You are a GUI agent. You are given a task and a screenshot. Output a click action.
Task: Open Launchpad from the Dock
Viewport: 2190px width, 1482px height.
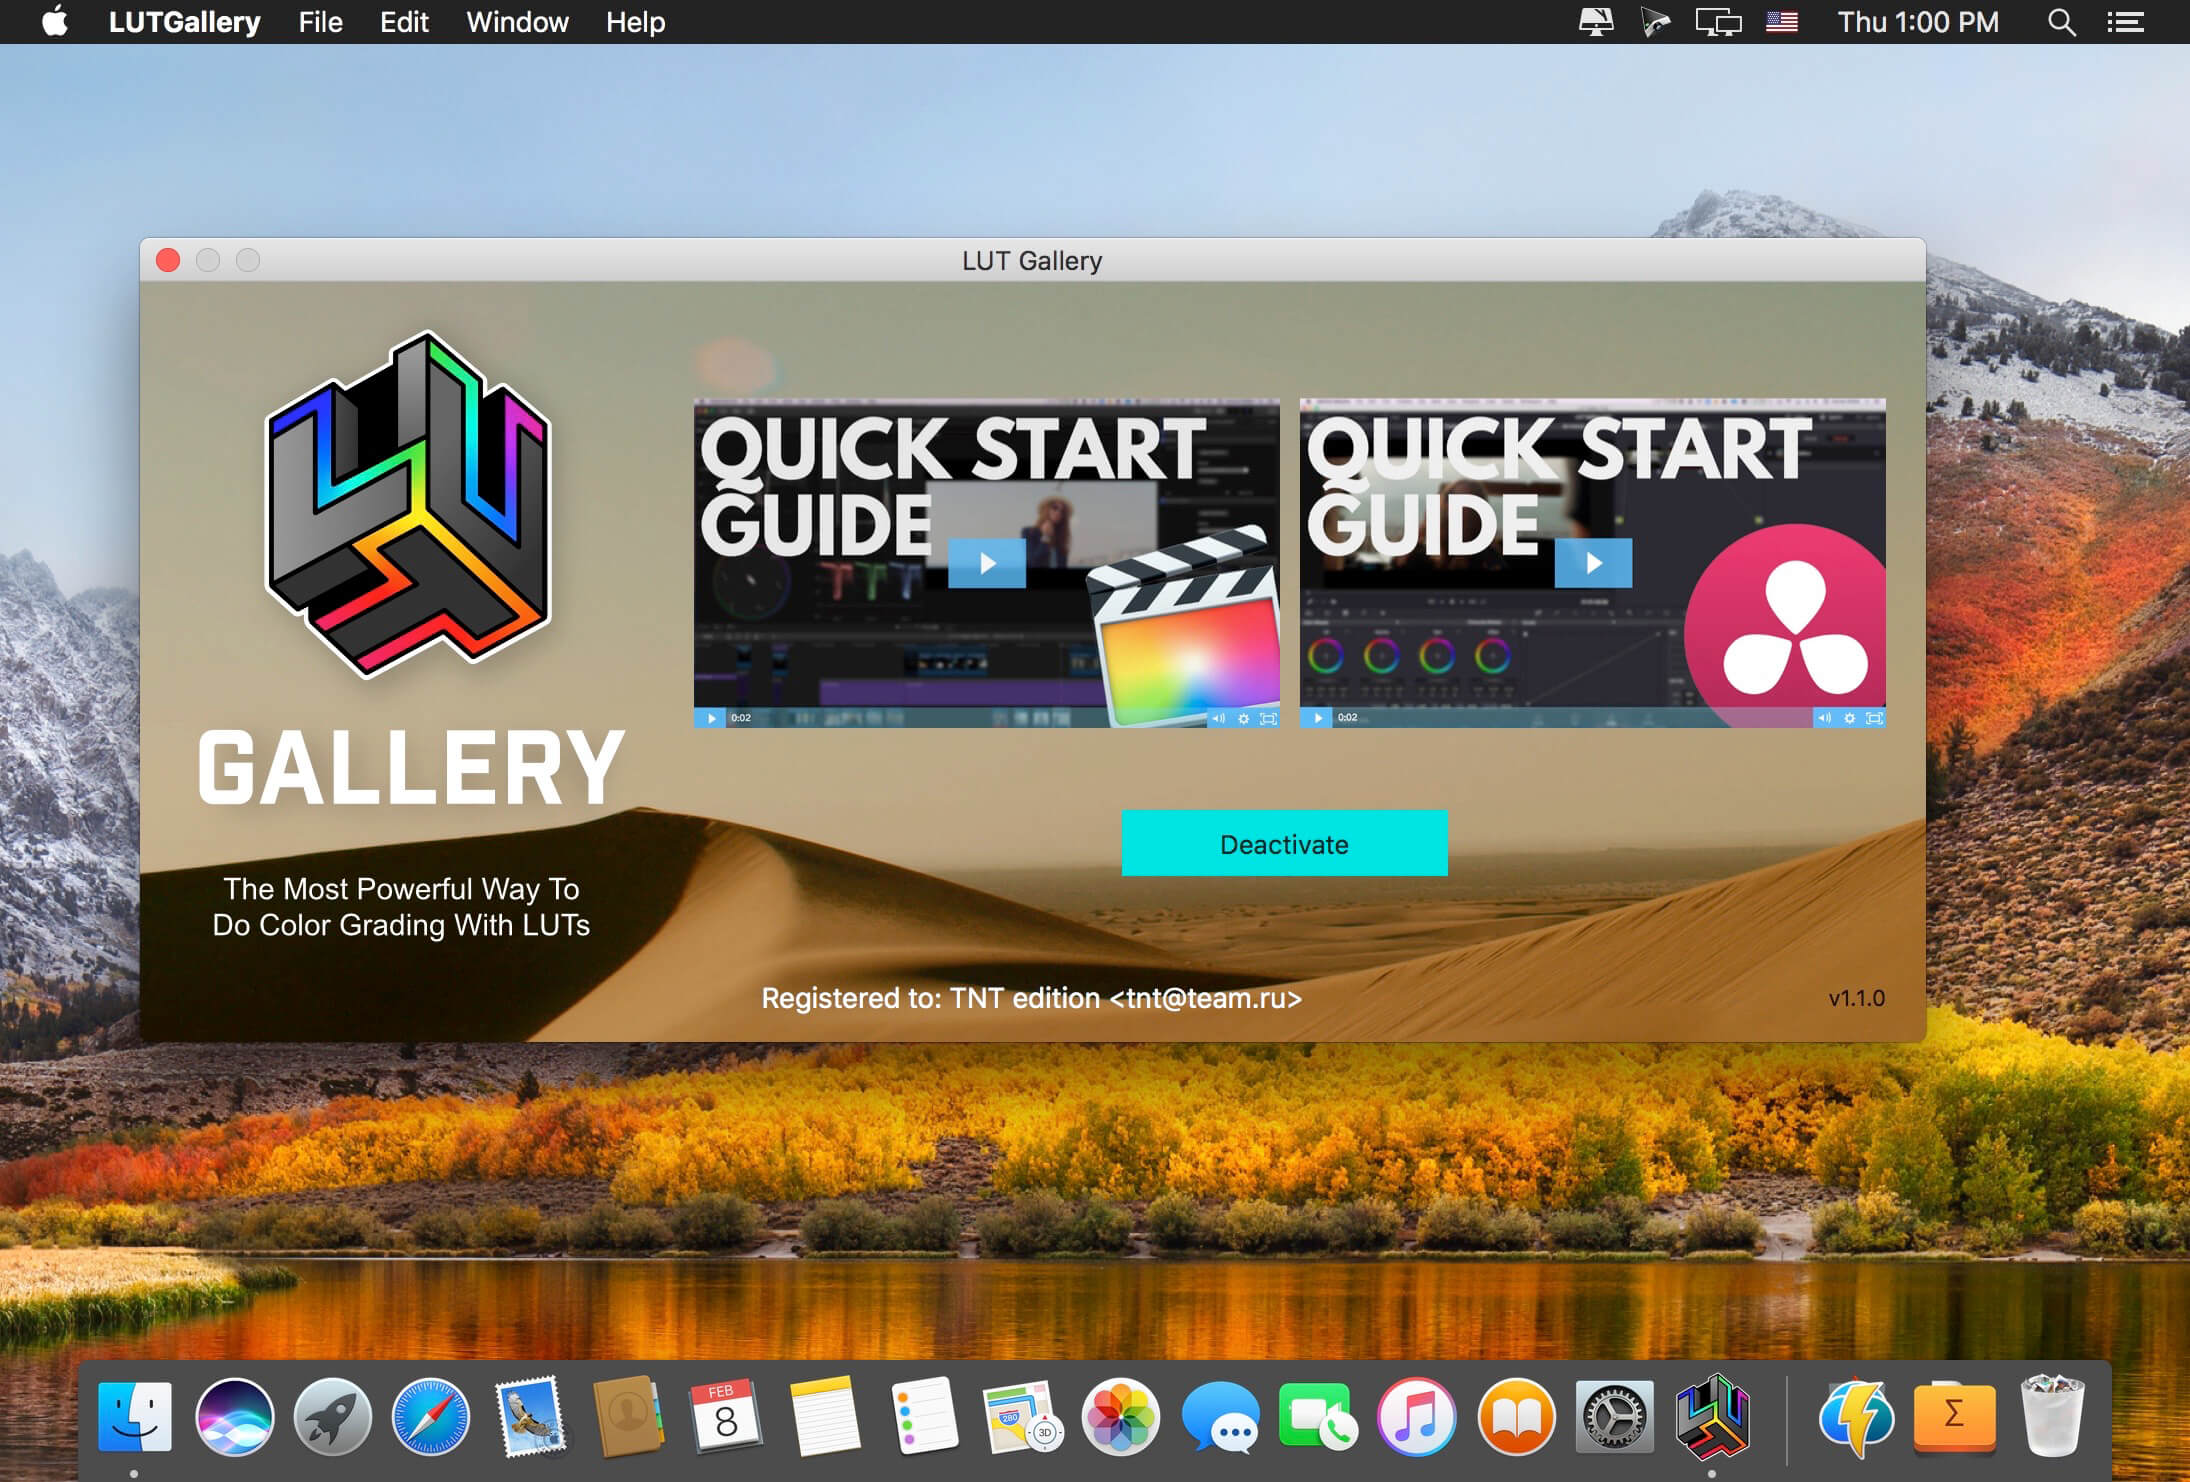332,1416
